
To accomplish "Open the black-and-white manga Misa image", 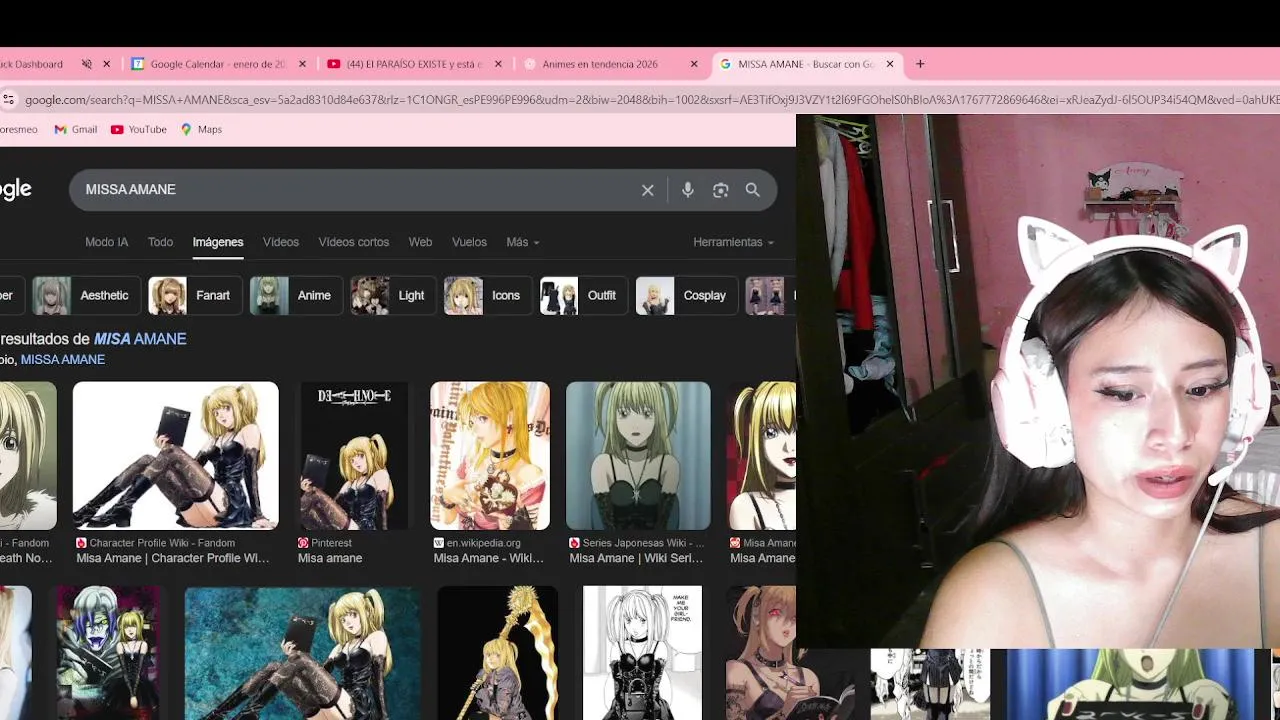I will click(642, 653).
